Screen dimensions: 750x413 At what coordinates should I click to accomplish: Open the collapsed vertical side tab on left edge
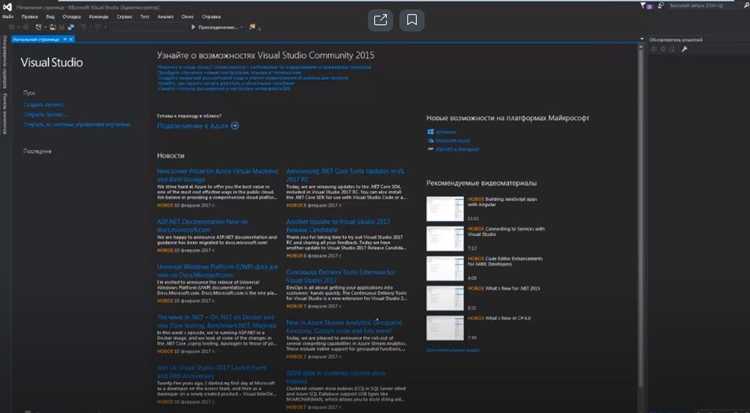[4, 62]
